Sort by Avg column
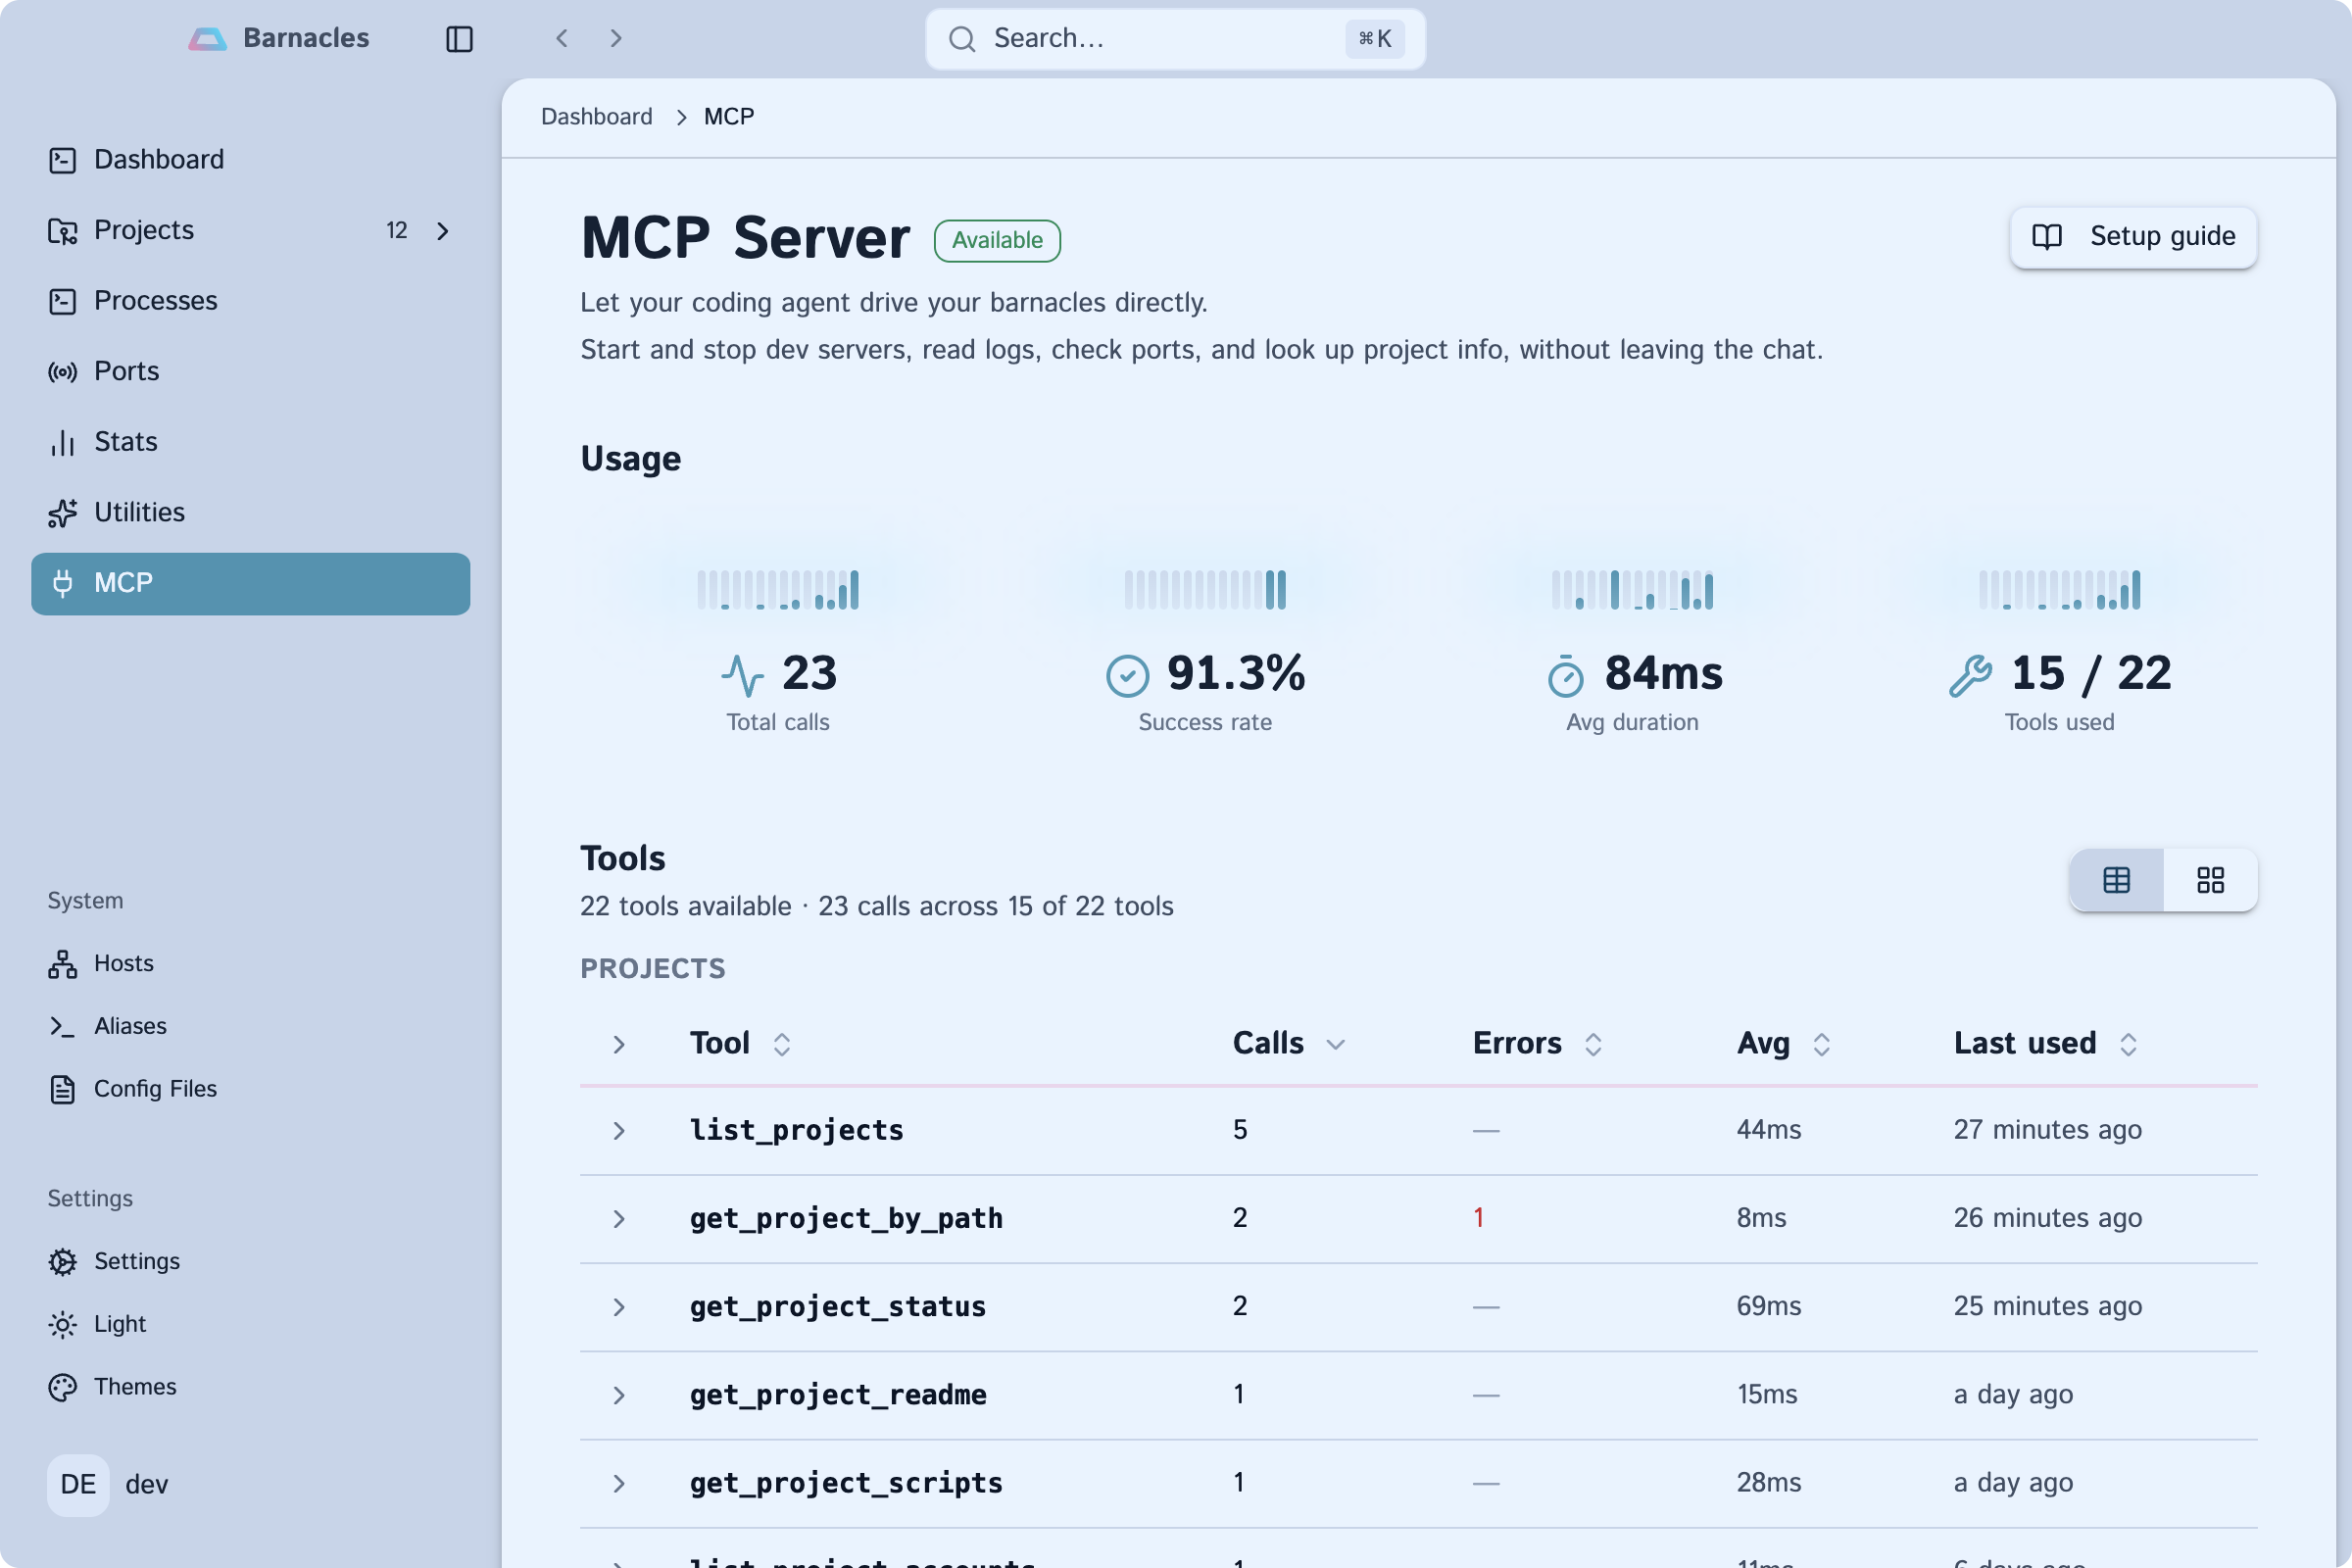Image resolution: width=2352 pixels, height=1568 pixels. [x=1784, y=1044]
